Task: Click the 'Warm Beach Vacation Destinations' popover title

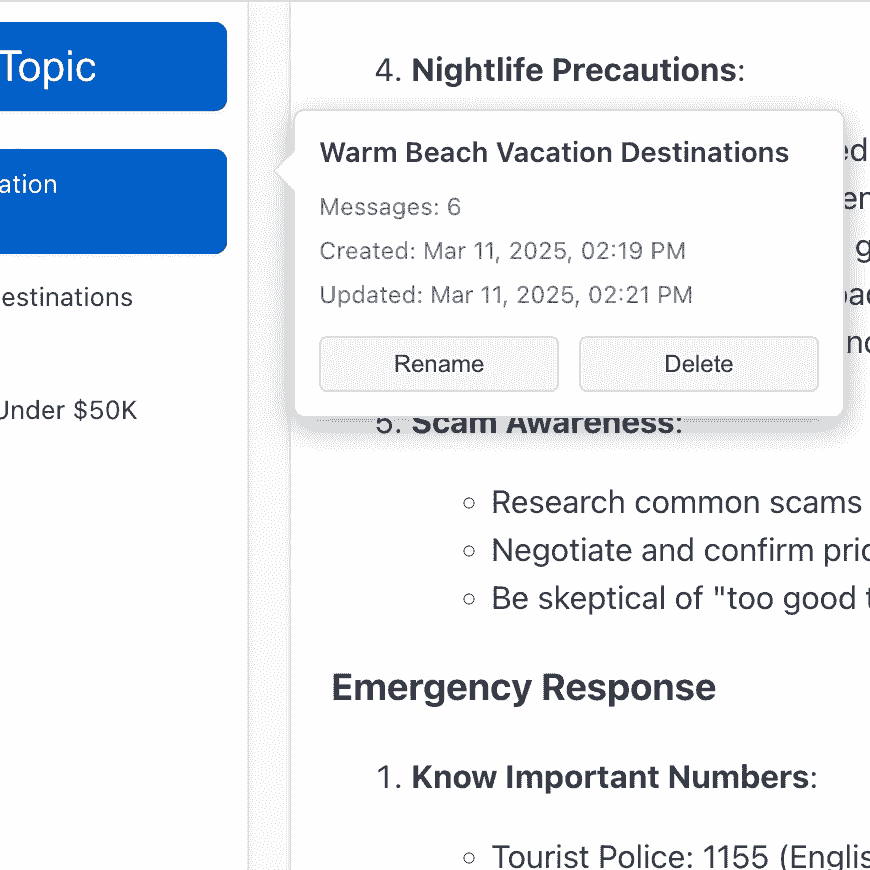Action: tap(554, 153)
